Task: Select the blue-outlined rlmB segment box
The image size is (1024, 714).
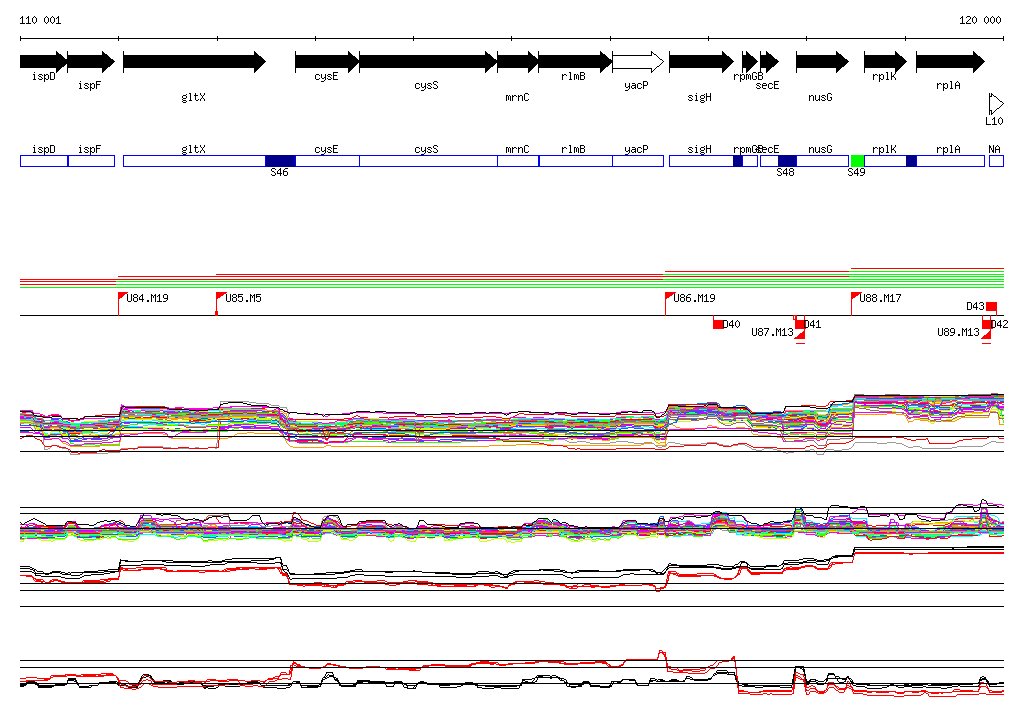Action: [x=575, y=161]
